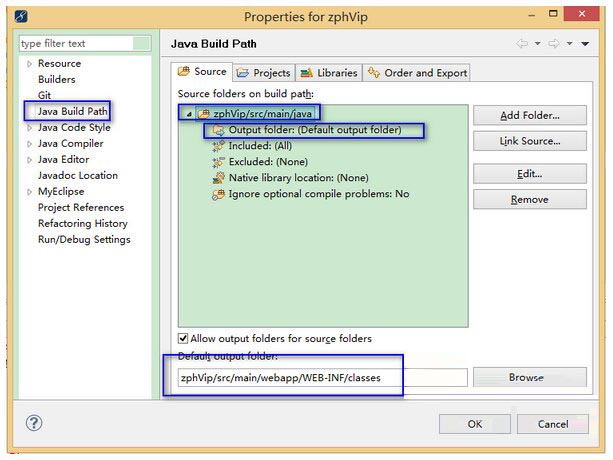Open the view menu dropdown arrow

[x=584, y=44]
